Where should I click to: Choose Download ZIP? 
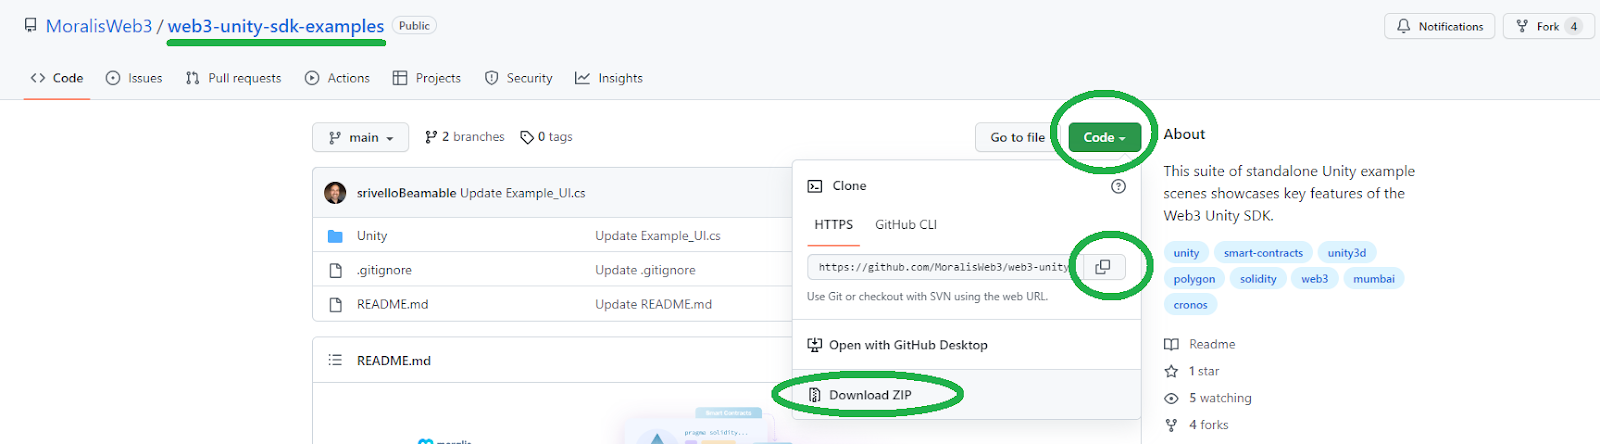tap(870, 395)
